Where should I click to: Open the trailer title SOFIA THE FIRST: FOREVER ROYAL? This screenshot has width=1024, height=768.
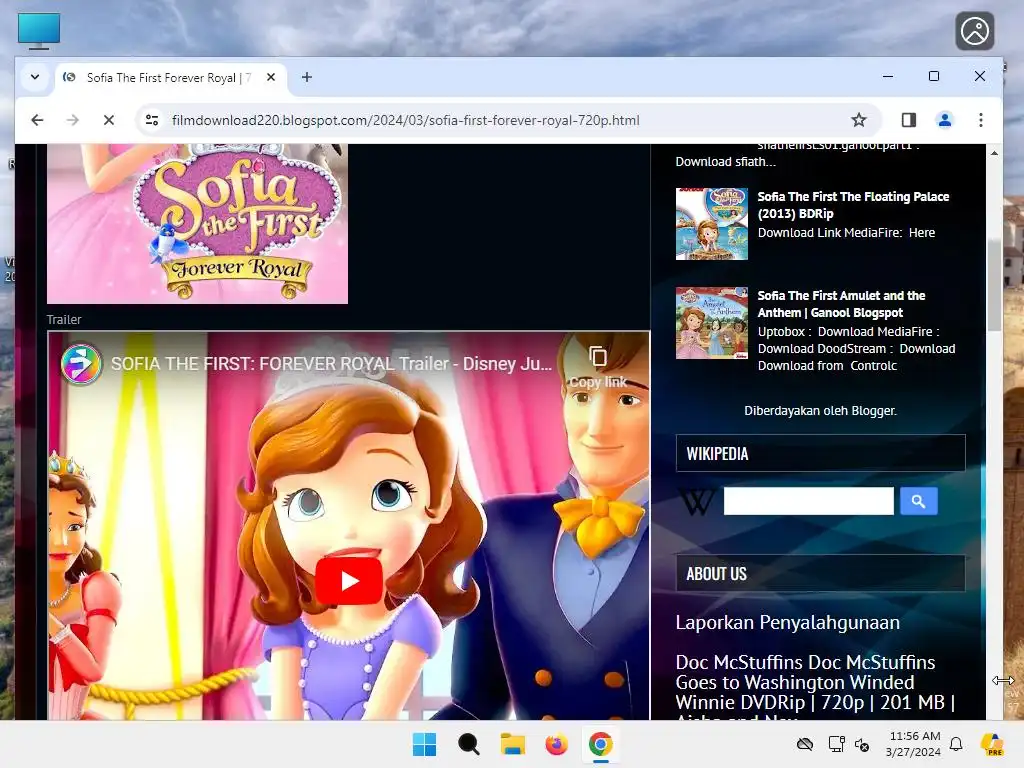pos(331,364)
